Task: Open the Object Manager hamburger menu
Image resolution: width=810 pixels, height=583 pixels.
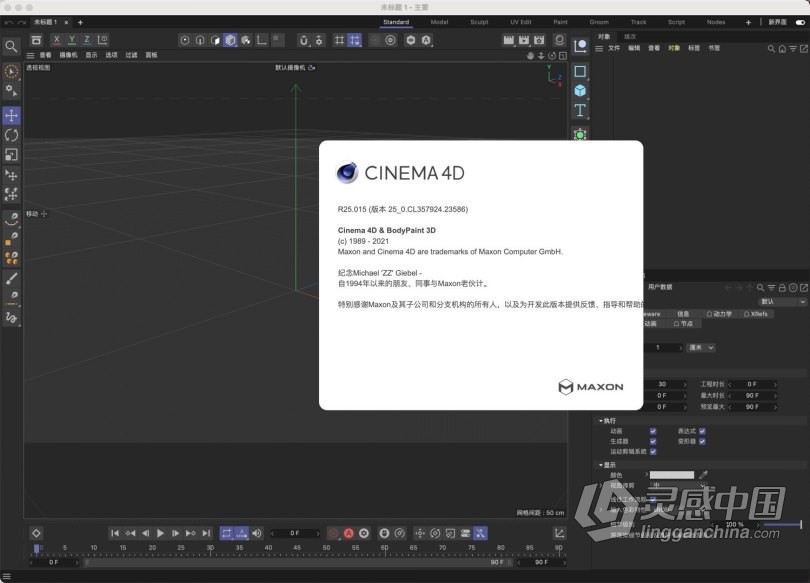Action: (x=599, y=49)
